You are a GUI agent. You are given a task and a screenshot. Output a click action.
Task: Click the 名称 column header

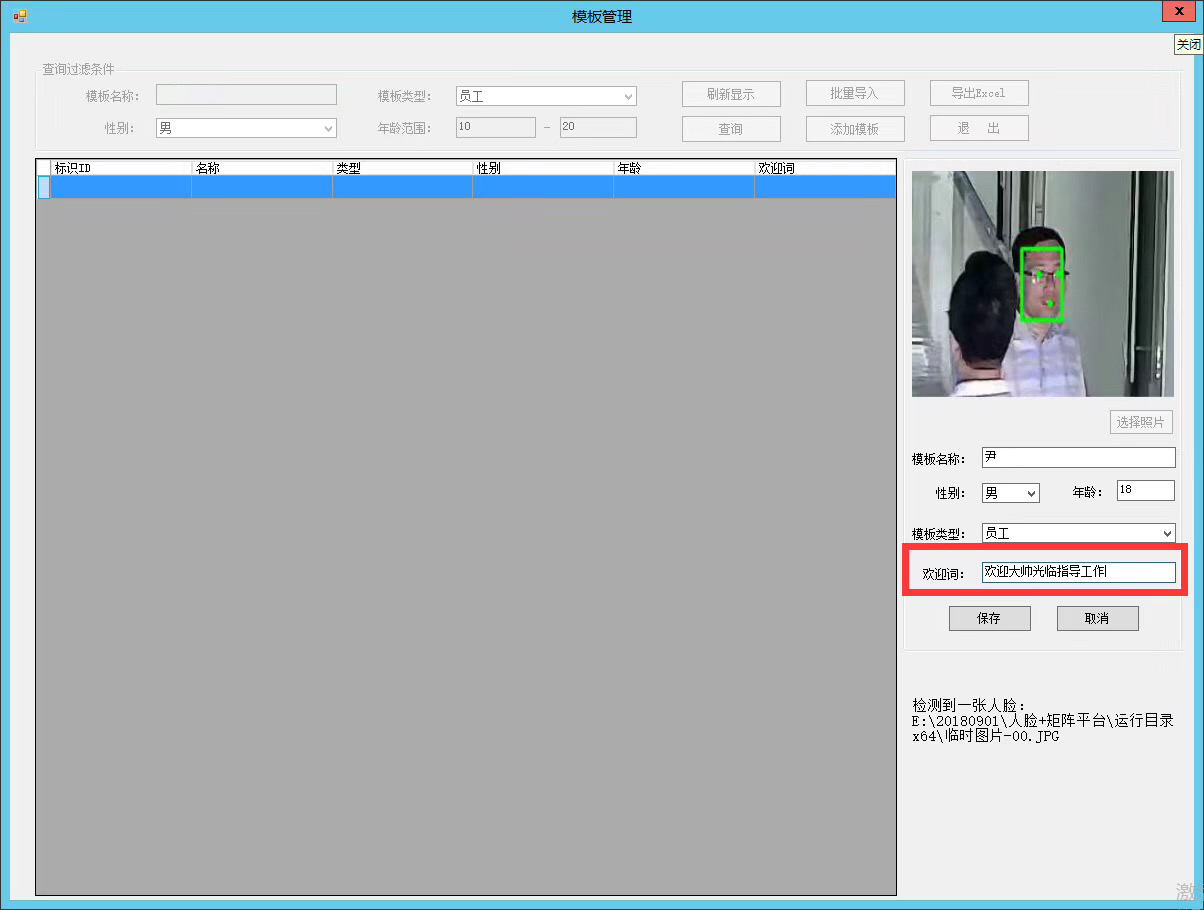pos(261,168)
